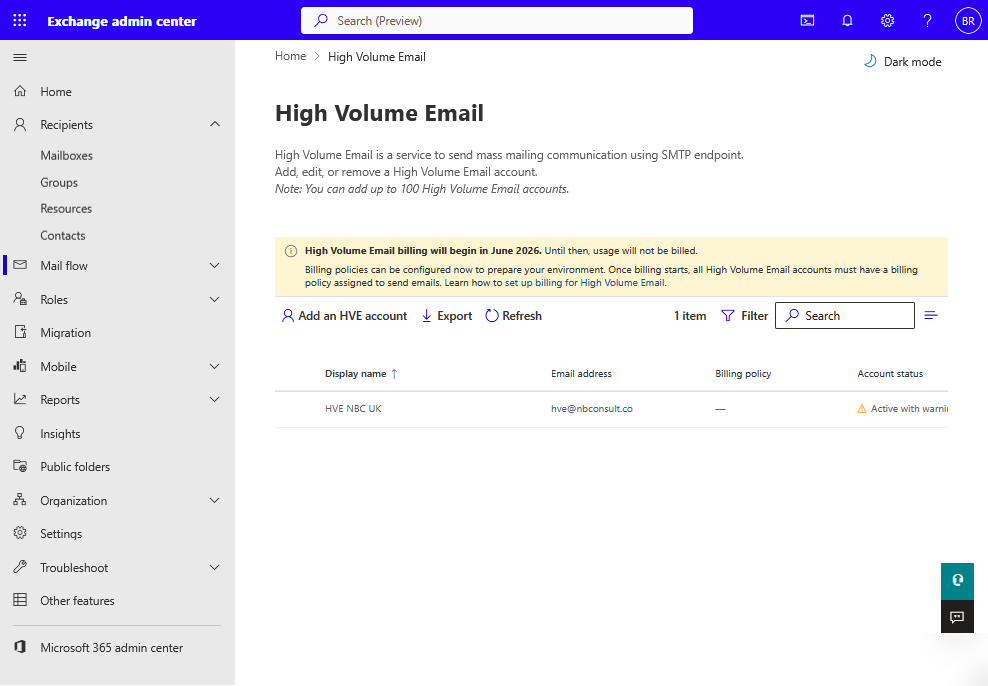This screenshot has height=686, width=988.
Task: Expand the Reports section
Action: pos(214,400)
